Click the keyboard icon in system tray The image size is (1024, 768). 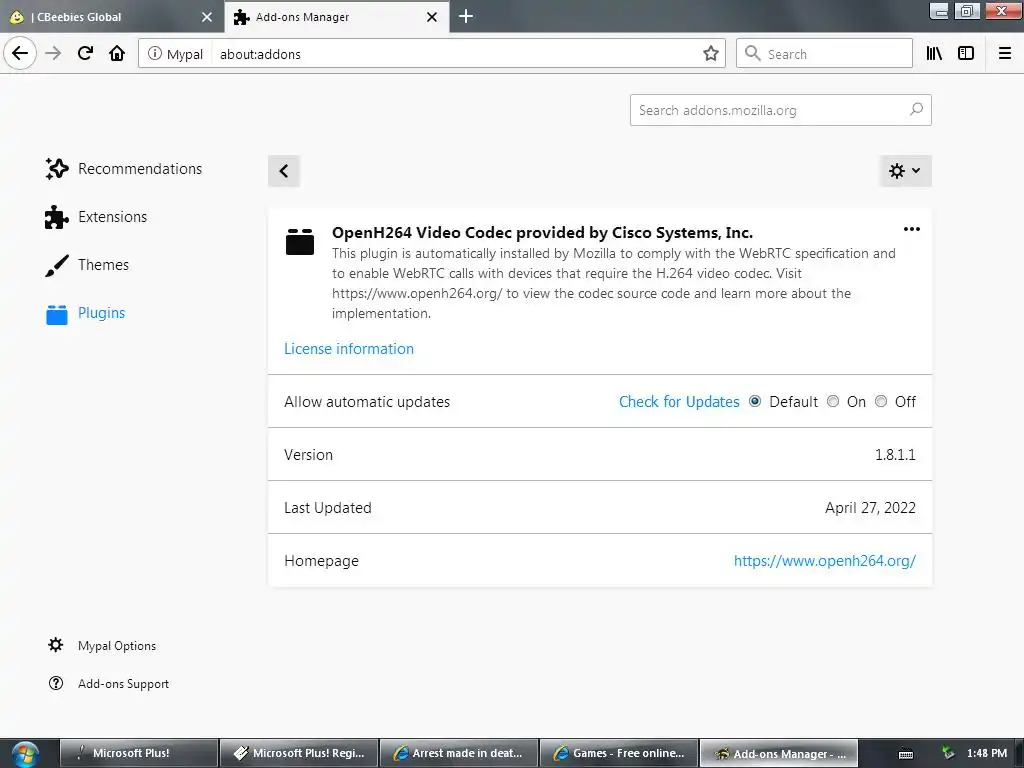coord(906,754)
